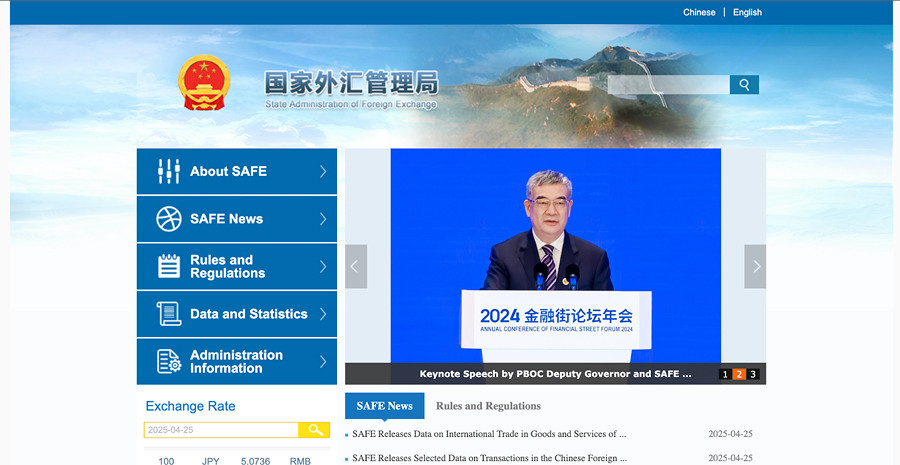
Task: Click the Exchange Rate heading
Action: (191, 406)
